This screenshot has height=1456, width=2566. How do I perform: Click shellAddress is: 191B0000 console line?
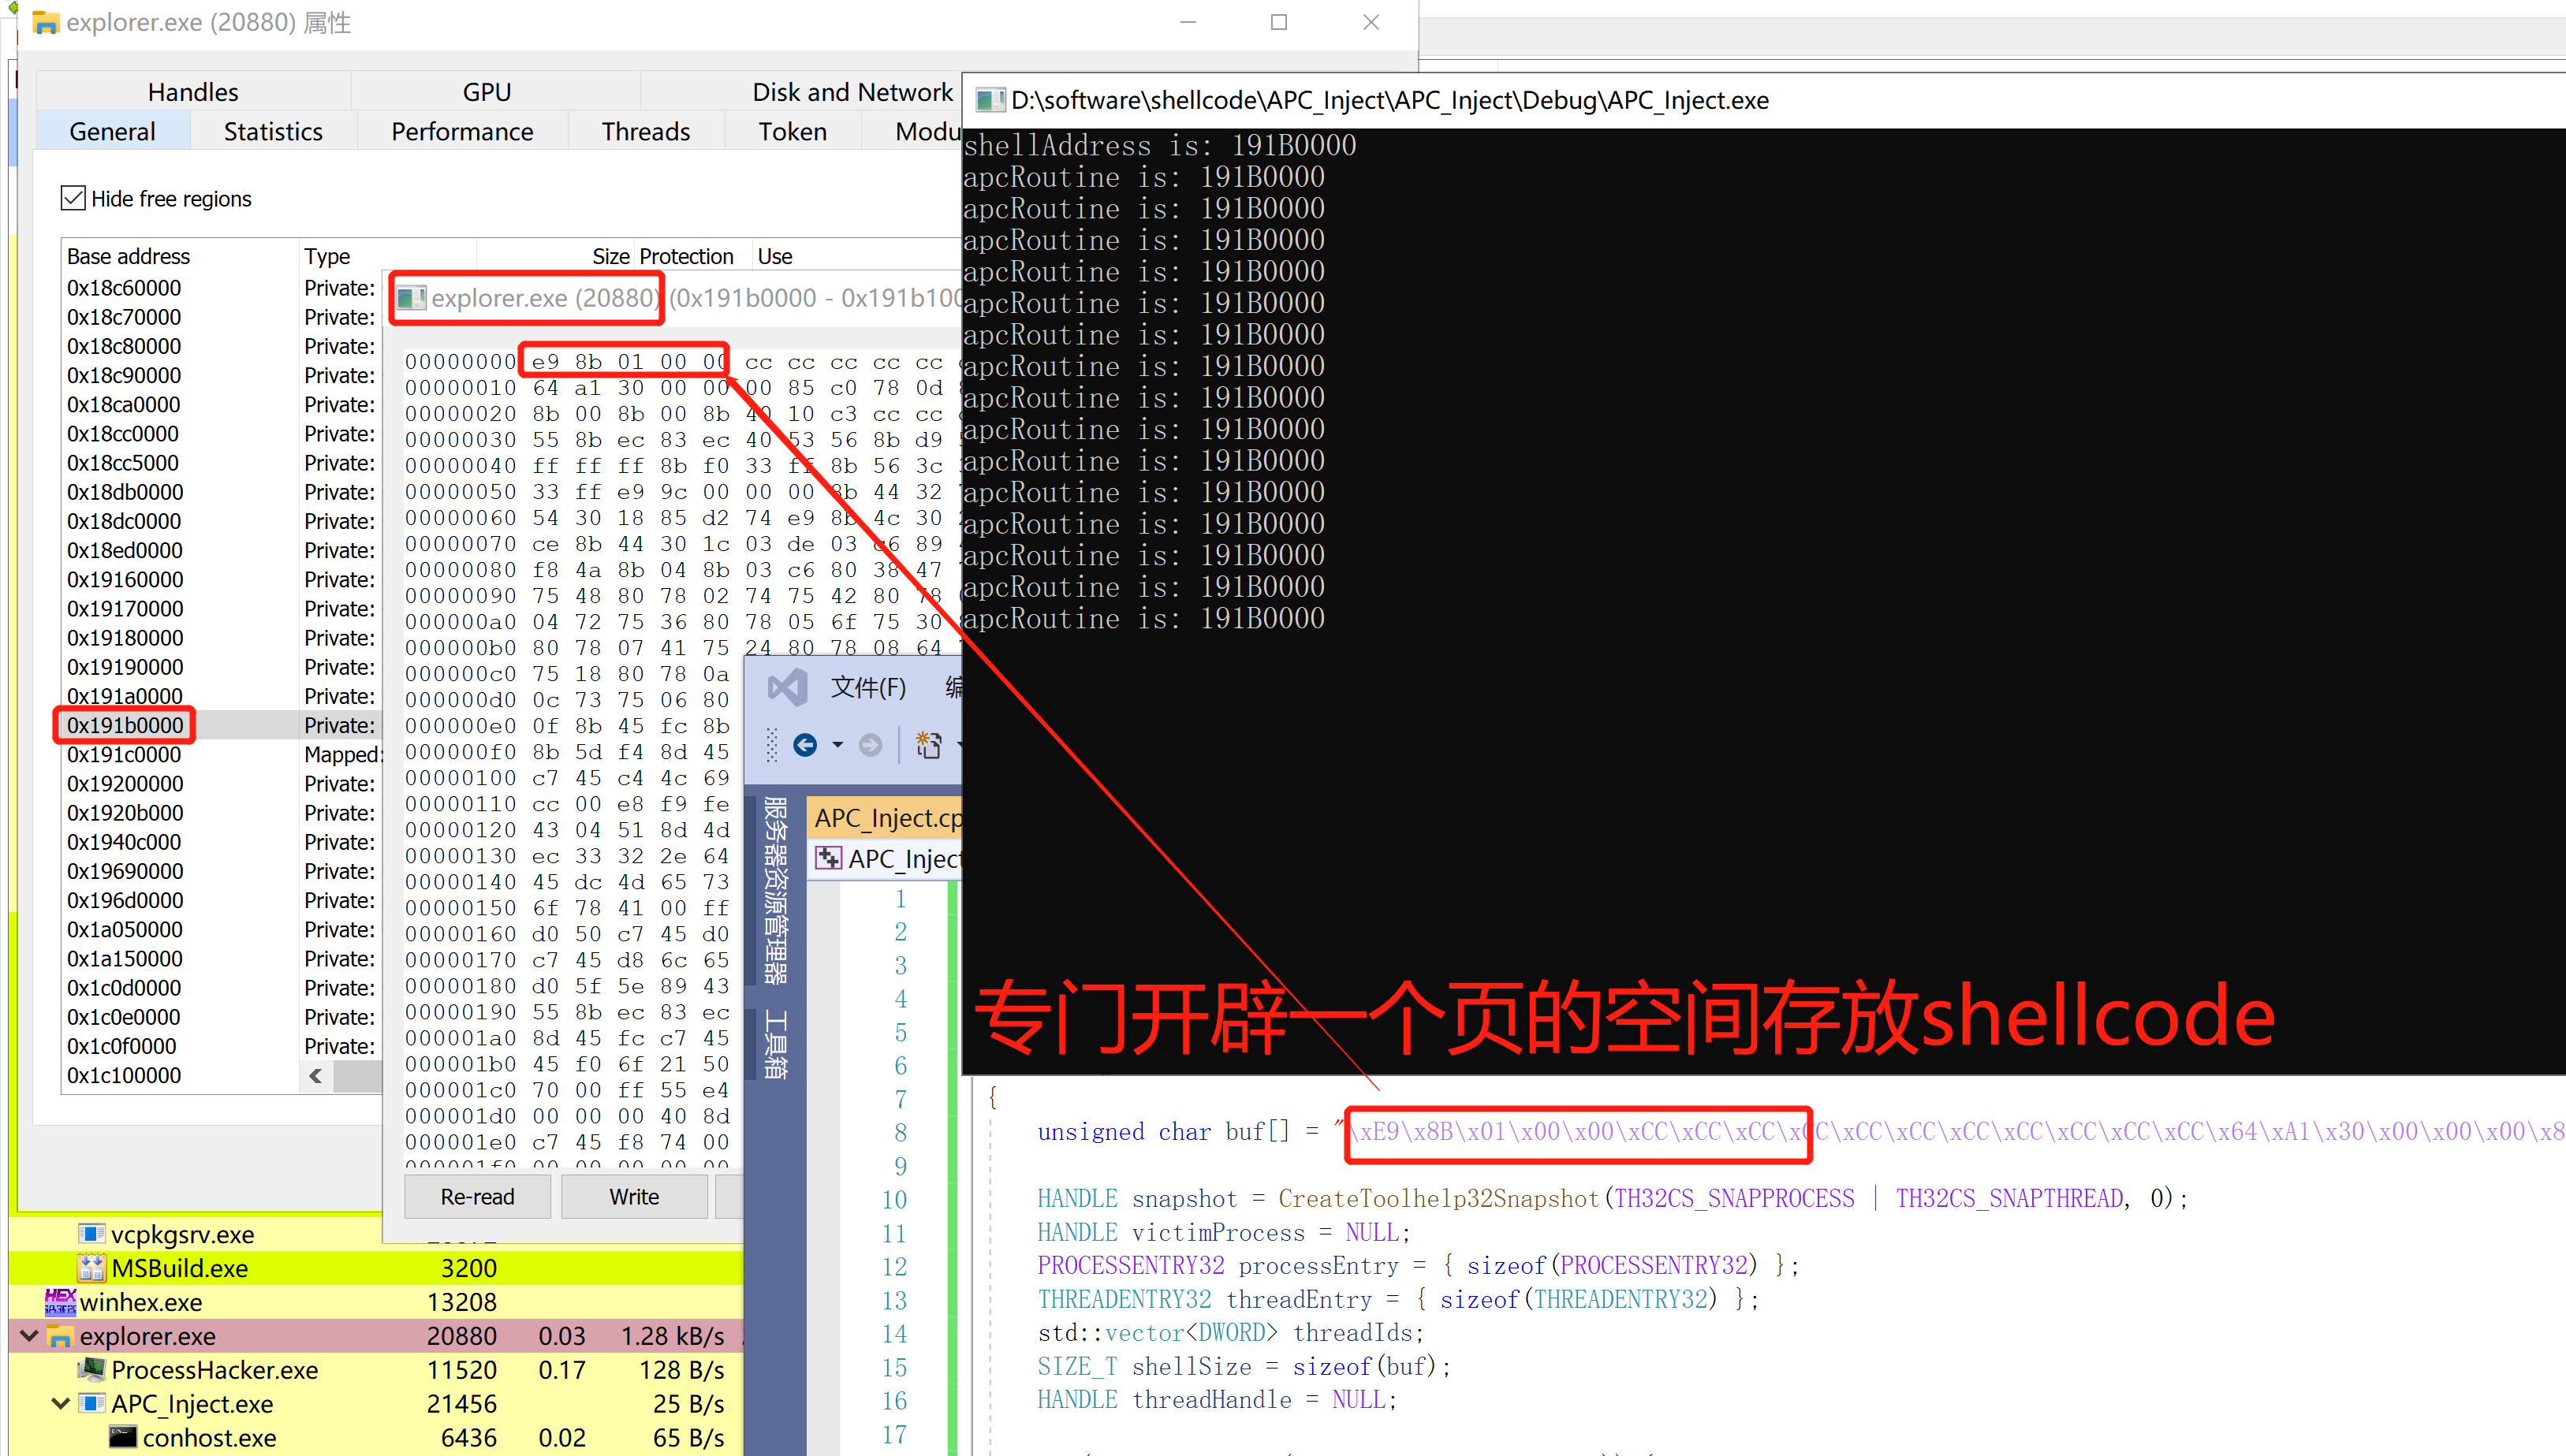coord(1160,146)
